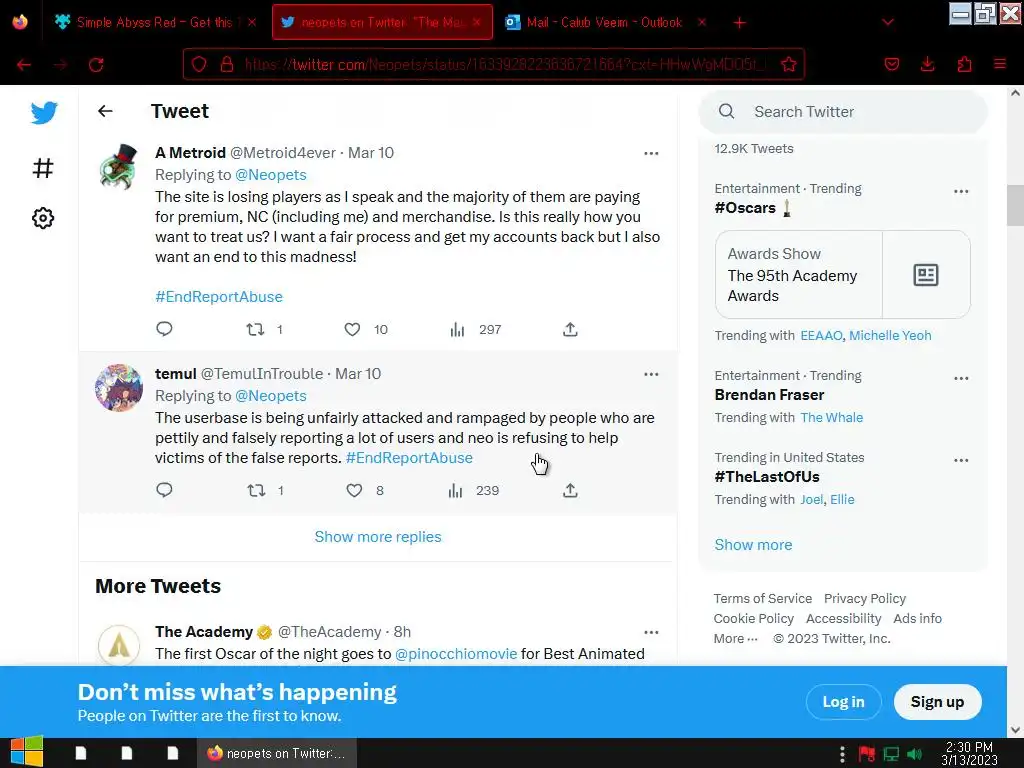Open the Explore hashtag icon
The image size is (1024, 768).
coord(43,168)
